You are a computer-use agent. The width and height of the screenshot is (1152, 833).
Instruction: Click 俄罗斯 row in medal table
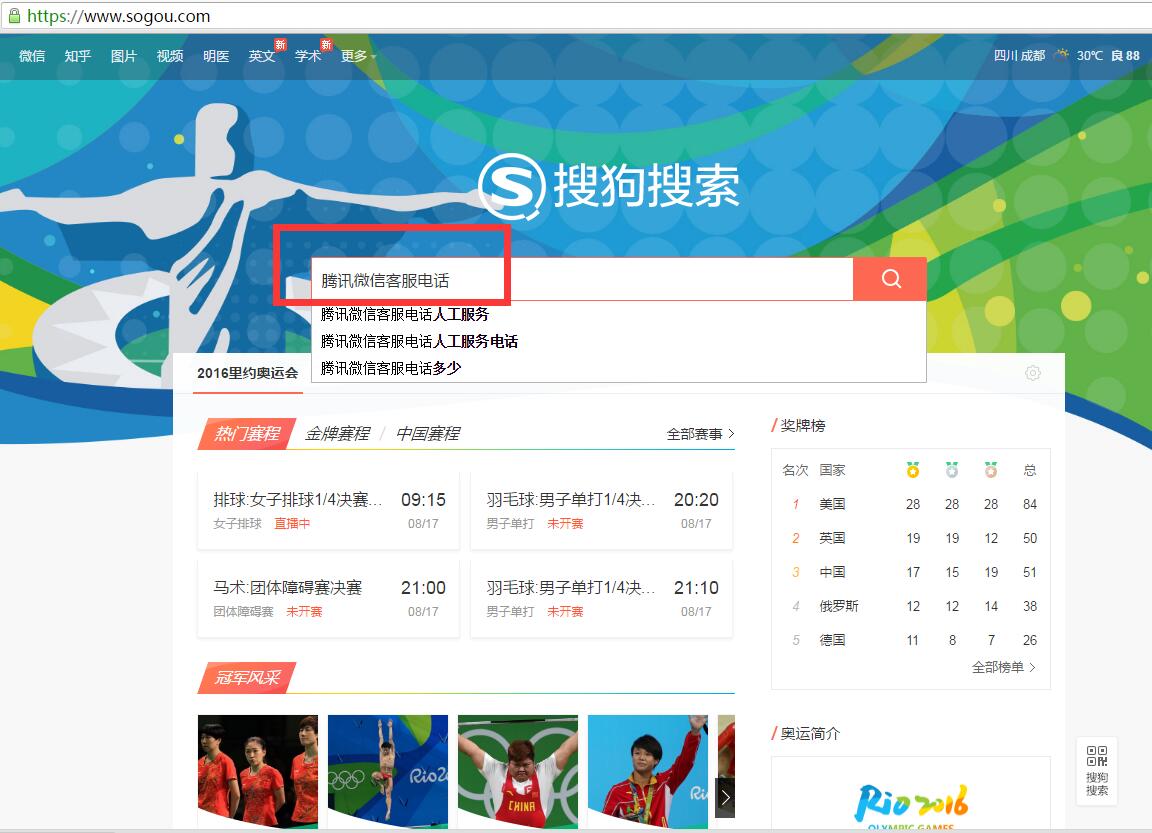tap(911, 606)
